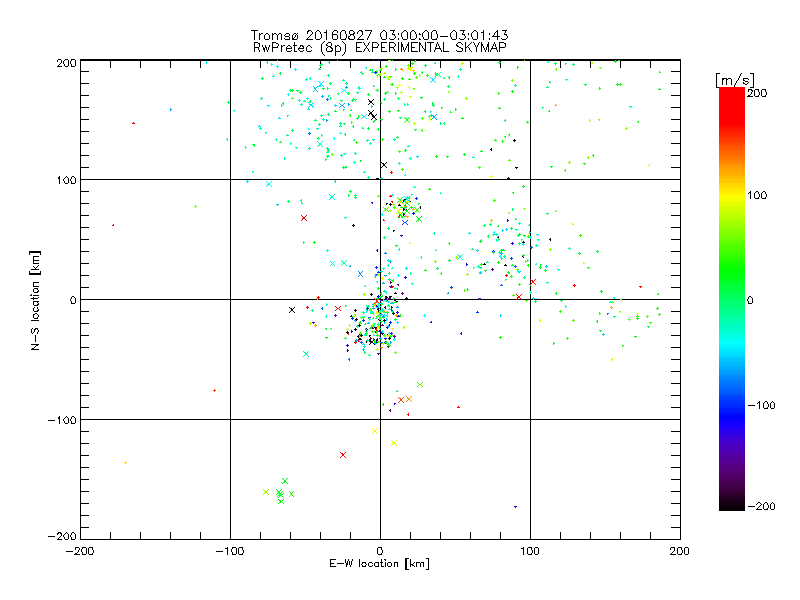The width and height of the screenshot is (800, 600).
Task: Select the lone blue marker in the bottom-right quadrant
Action: tap(515, 507)
